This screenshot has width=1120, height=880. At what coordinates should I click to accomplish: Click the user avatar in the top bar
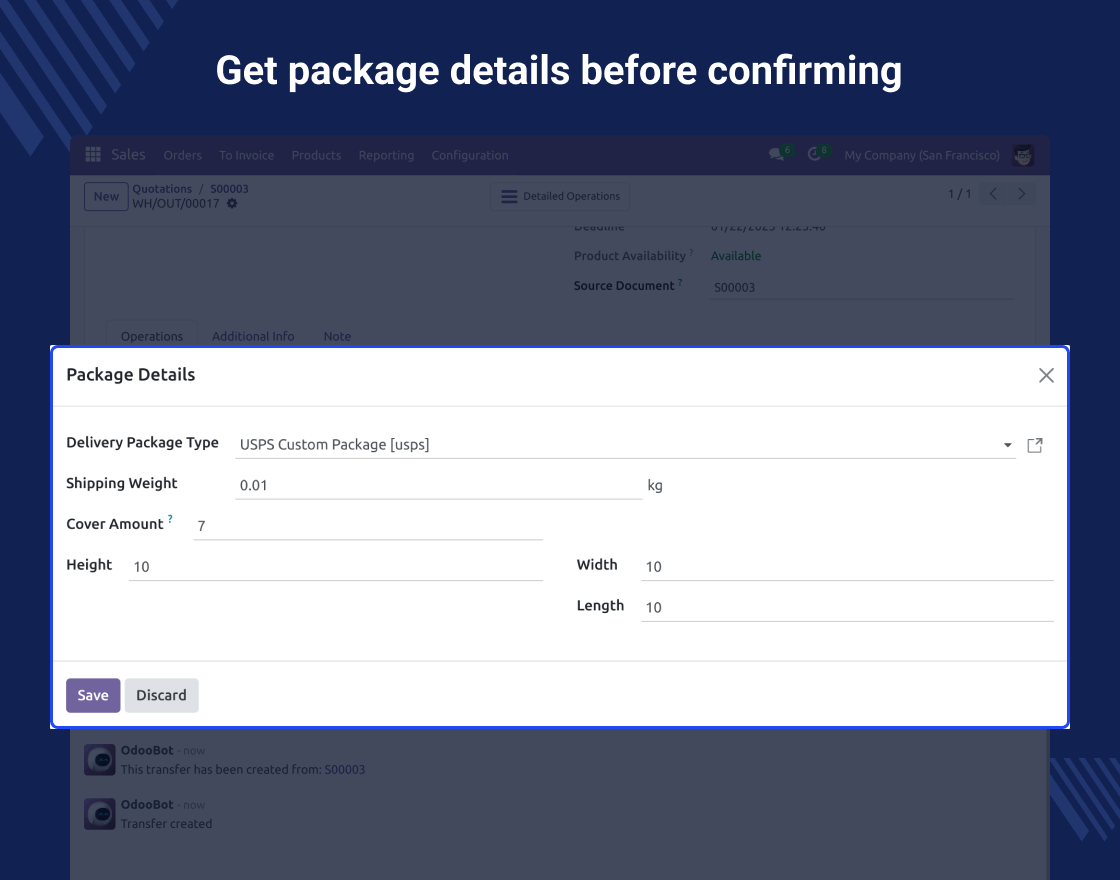[1023, 155]
